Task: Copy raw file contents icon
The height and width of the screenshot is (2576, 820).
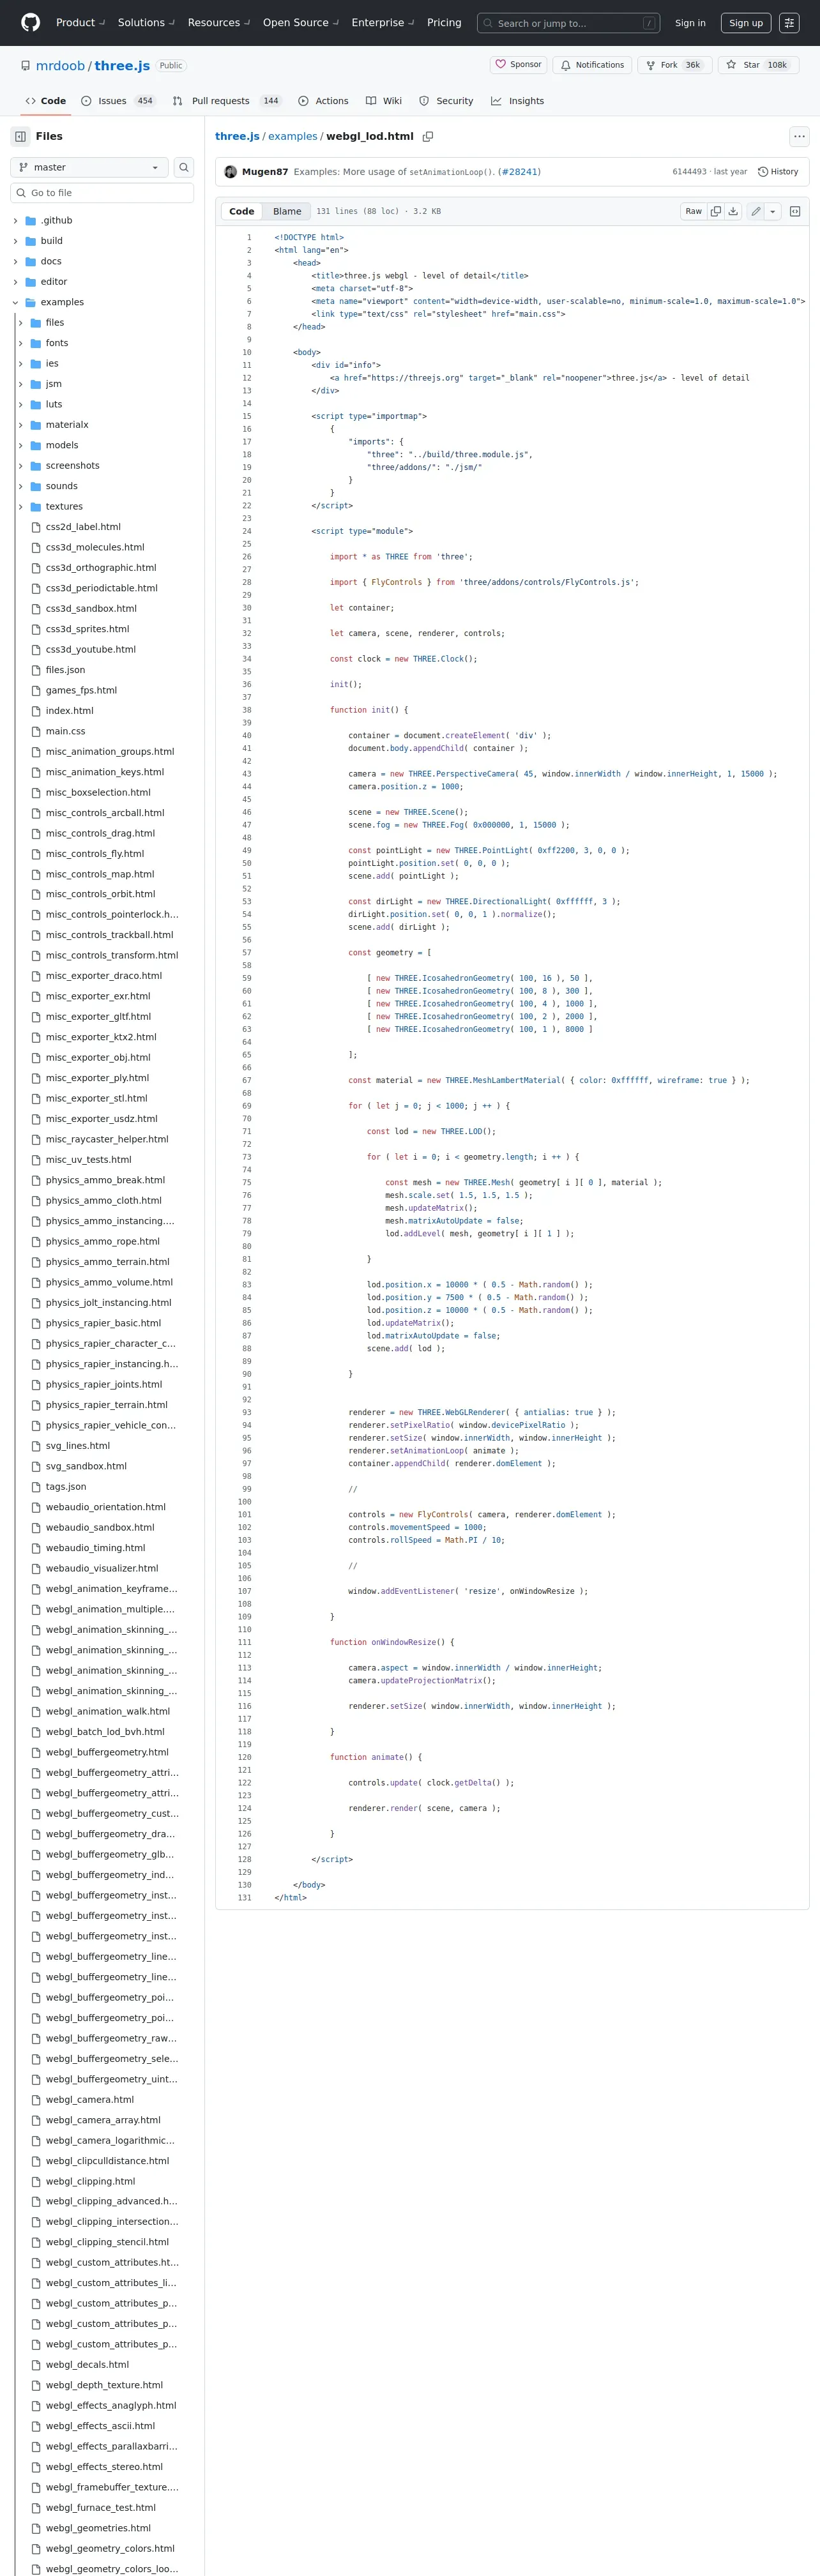Action: tap(715, 211)
